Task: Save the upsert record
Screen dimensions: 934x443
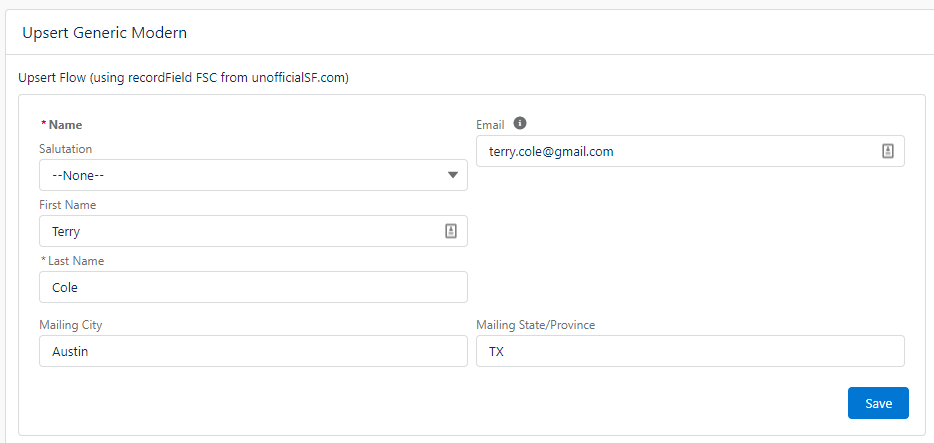Action: (x=878, y=403)
